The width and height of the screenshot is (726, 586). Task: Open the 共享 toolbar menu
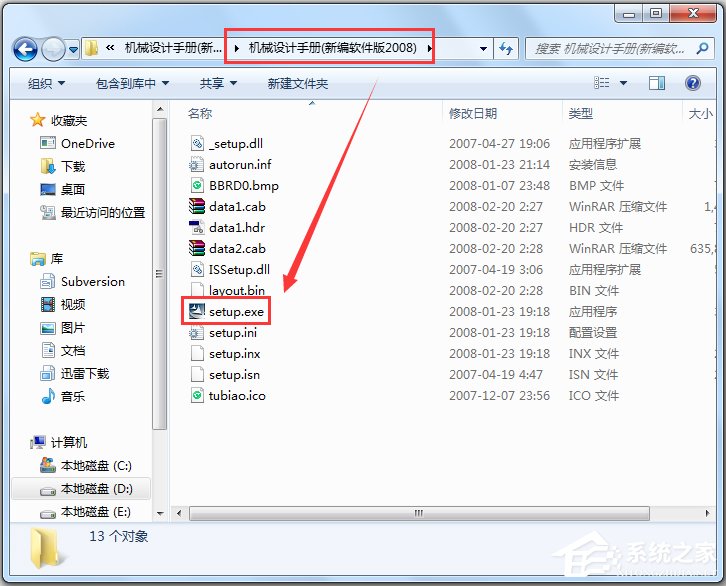pos(217,84)
